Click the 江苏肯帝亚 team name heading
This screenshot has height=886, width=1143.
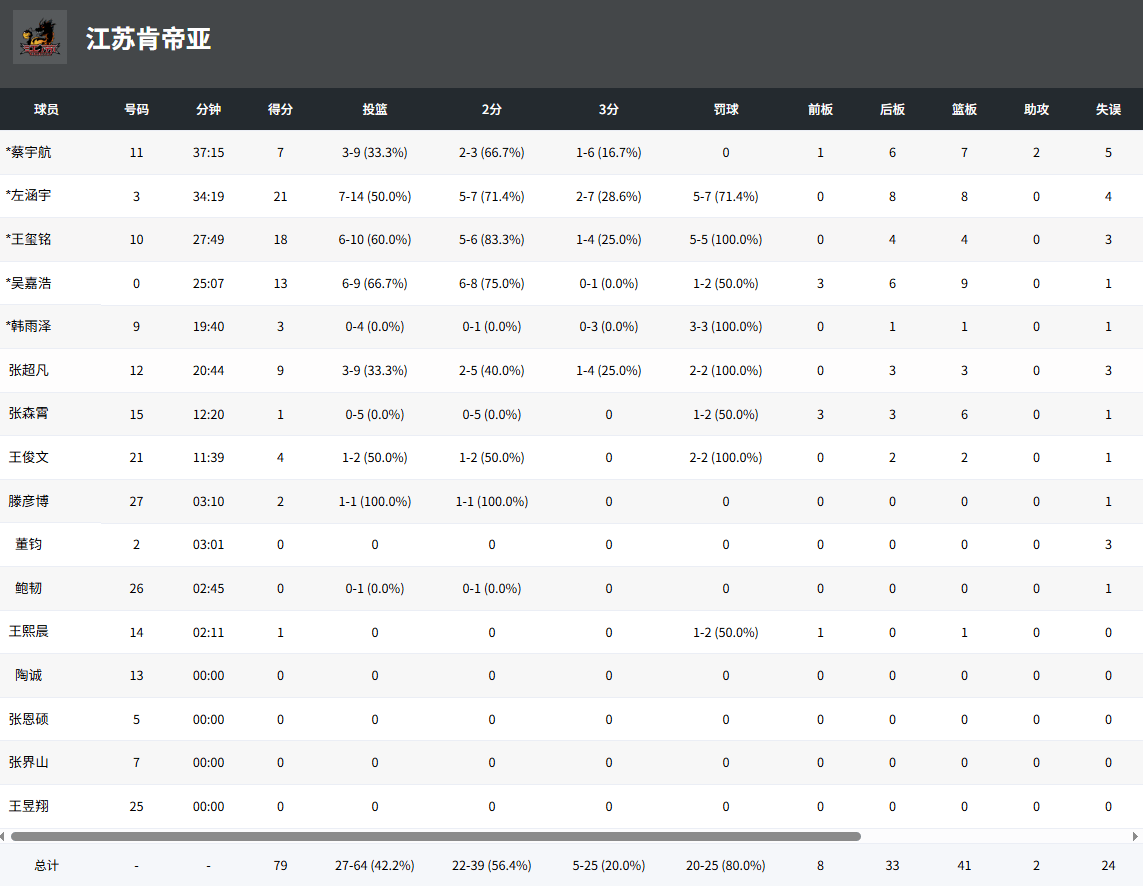point(148,39)
